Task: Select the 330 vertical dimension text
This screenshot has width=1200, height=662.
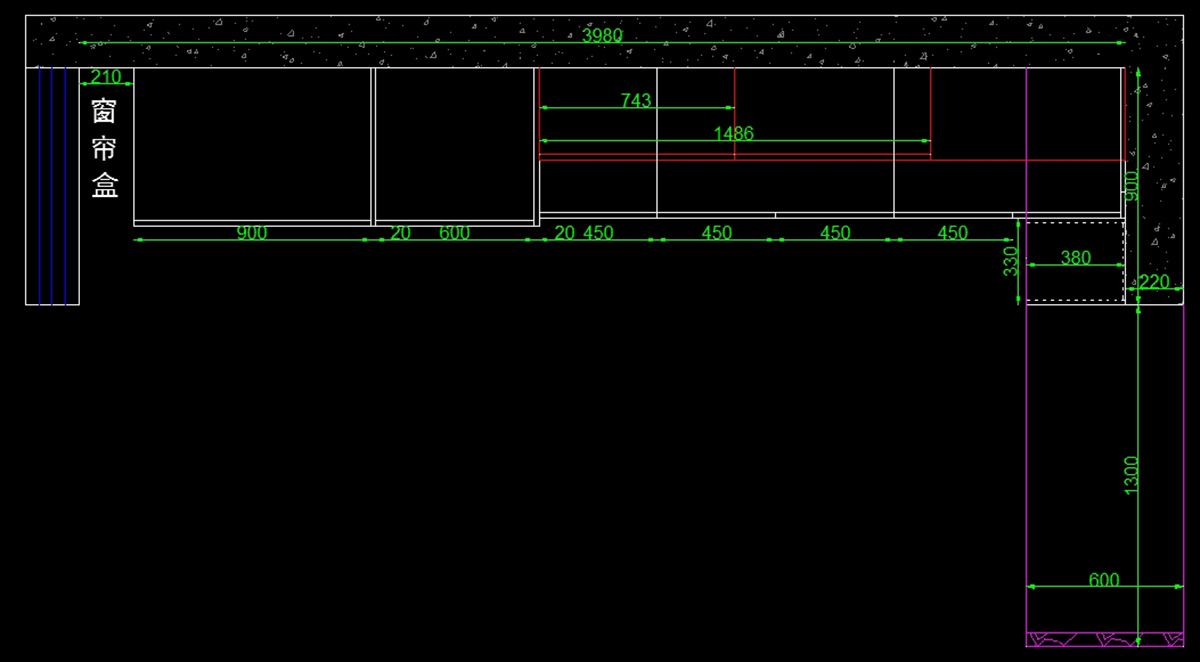Action: (x=1010, y=262)
